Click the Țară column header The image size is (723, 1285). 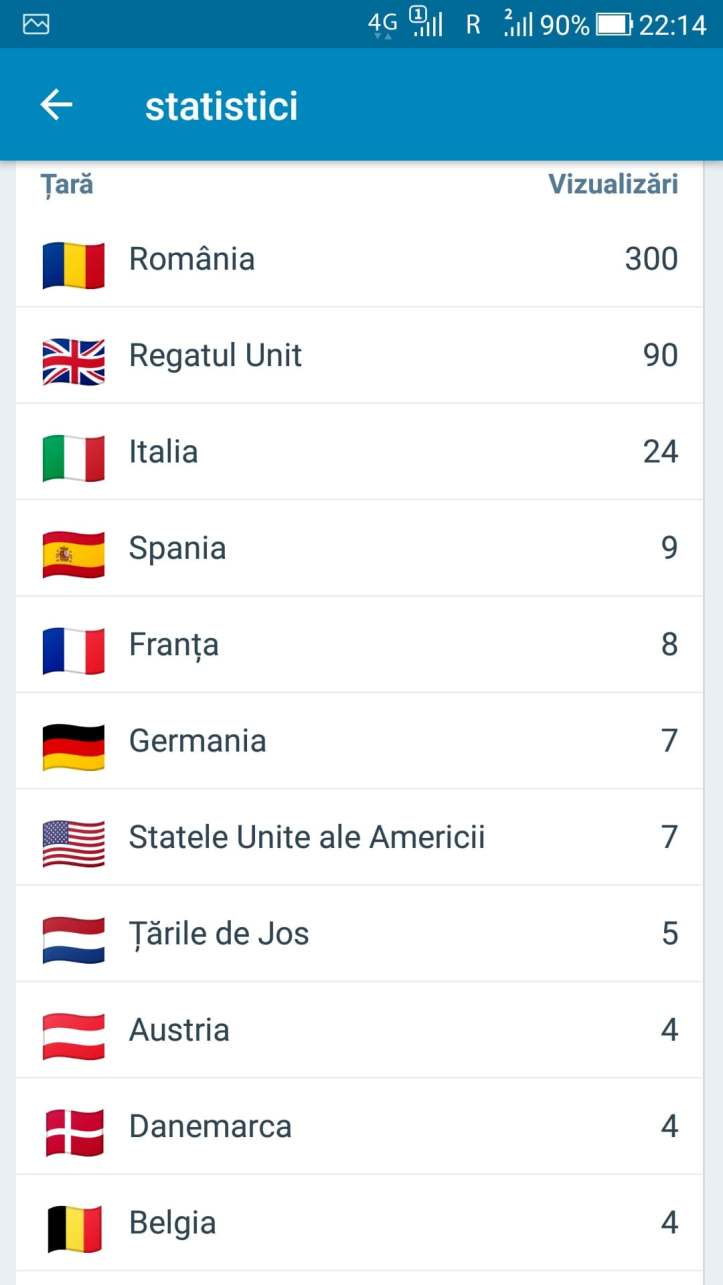[x=67, y=184]
